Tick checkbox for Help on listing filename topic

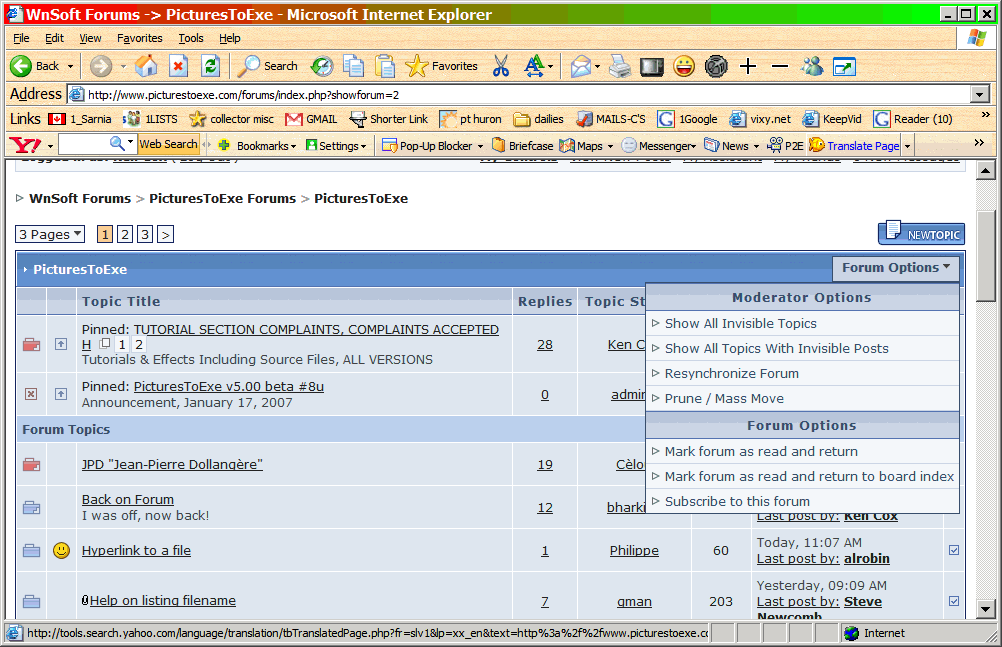point(953,601)
